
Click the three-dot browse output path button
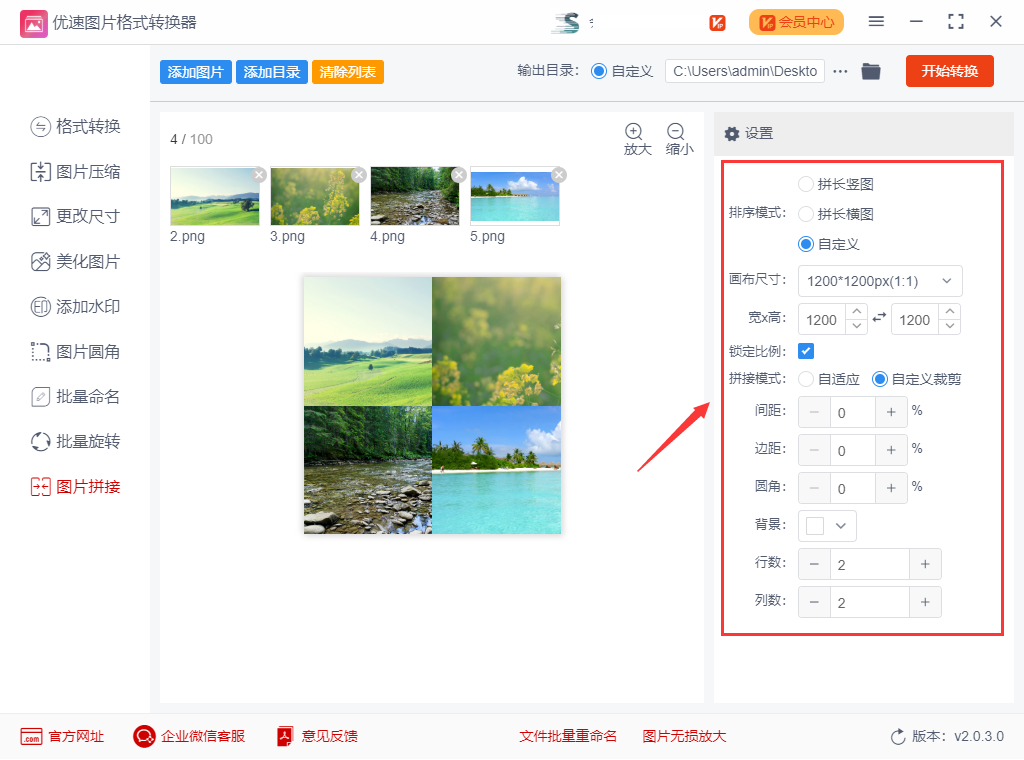click(x=840, y=71)
